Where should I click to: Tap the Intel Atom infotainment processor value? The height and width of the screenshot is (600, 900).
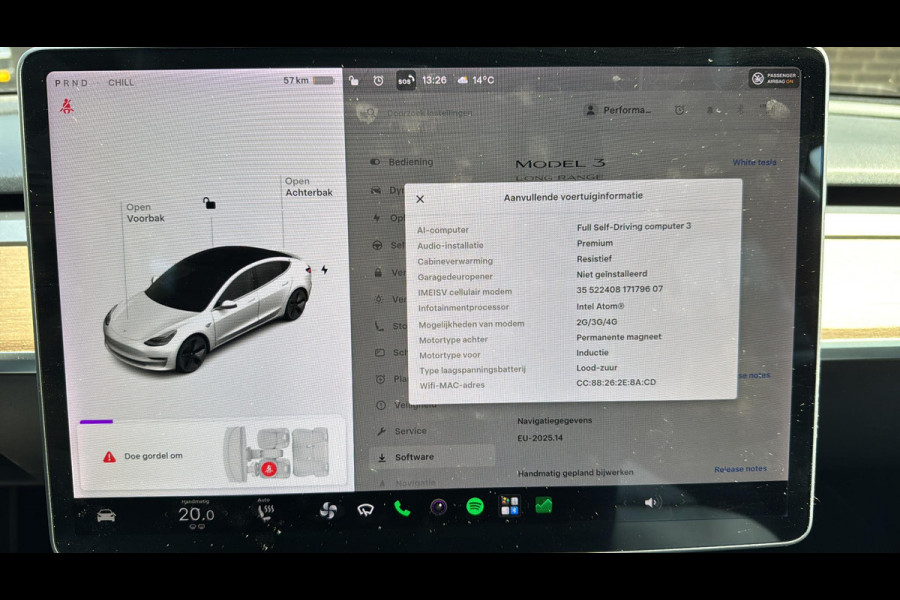coord(600,307)
